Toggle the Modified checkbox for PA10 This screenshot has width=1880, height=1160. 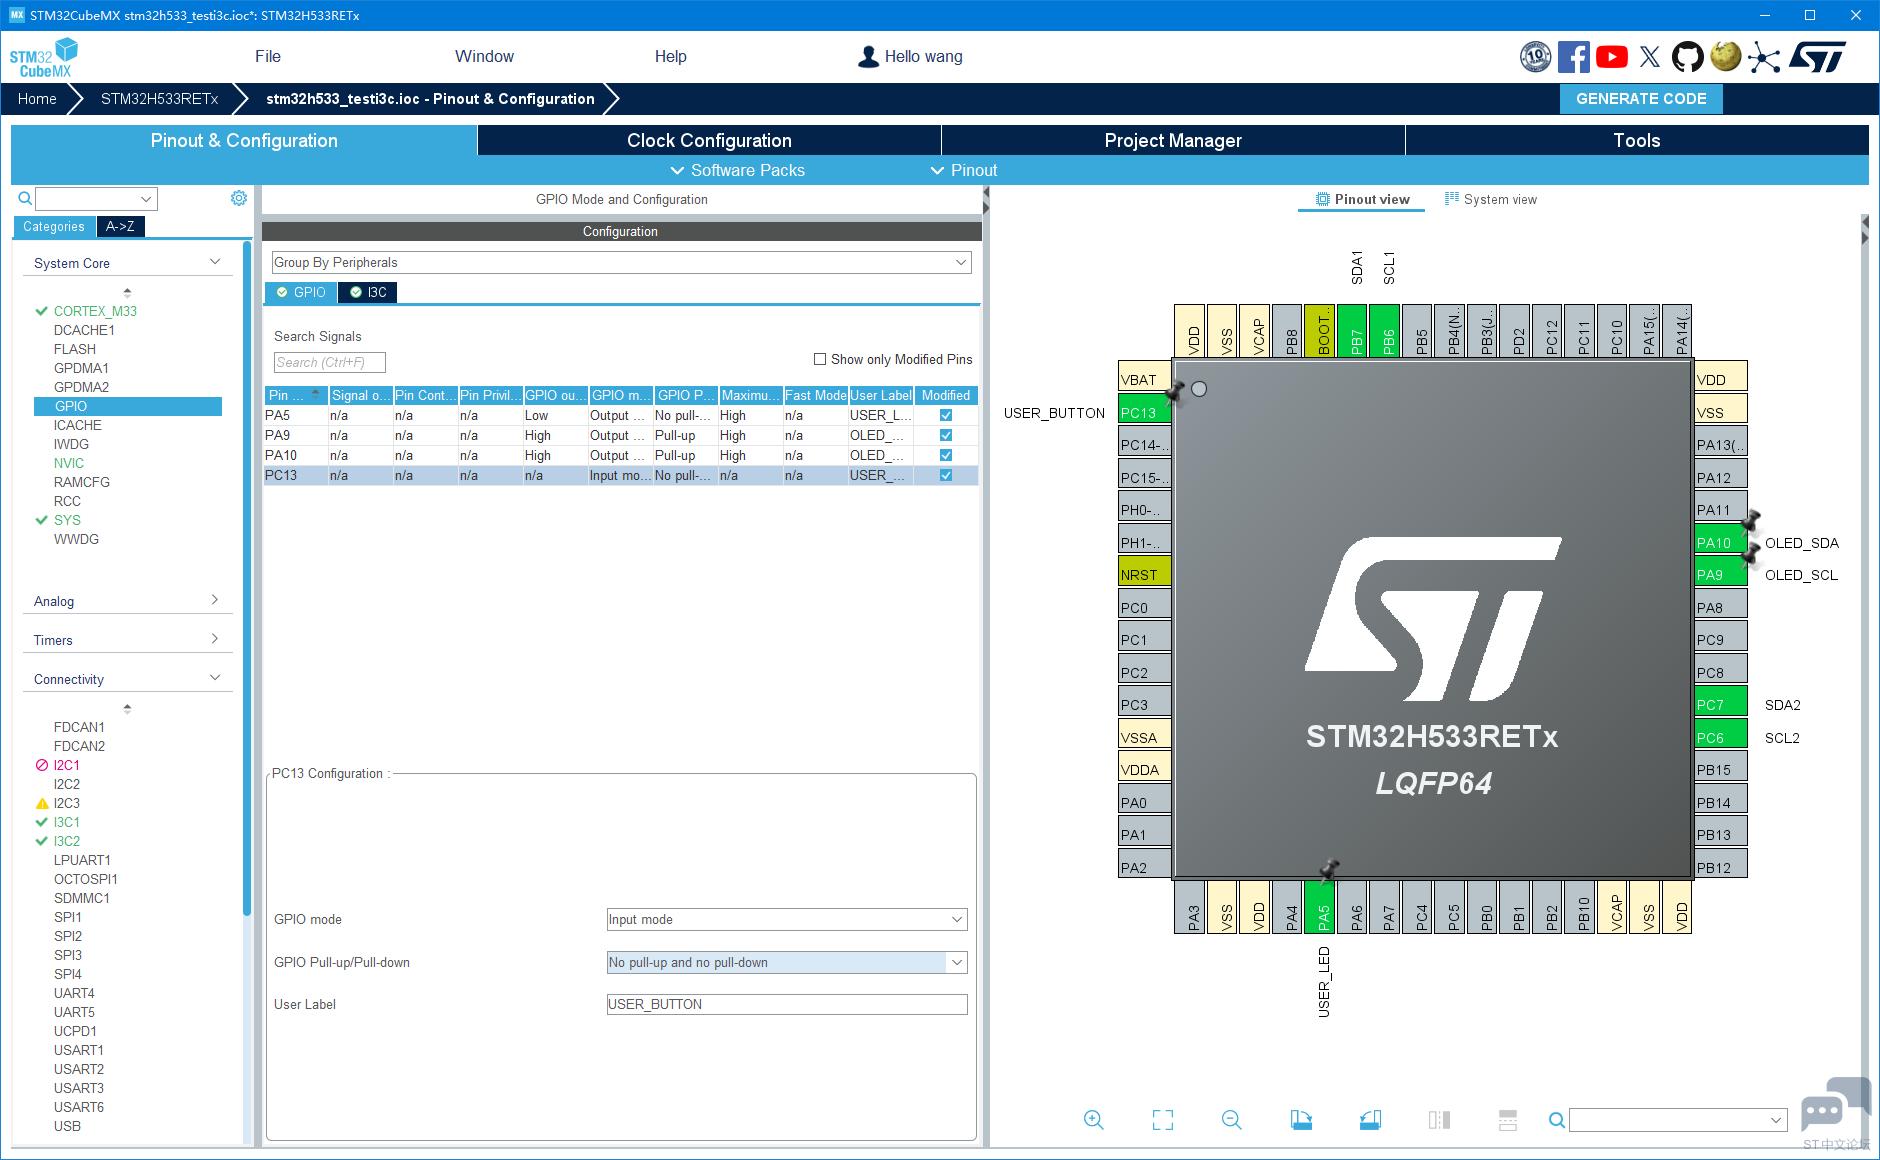tap(946, 455)
